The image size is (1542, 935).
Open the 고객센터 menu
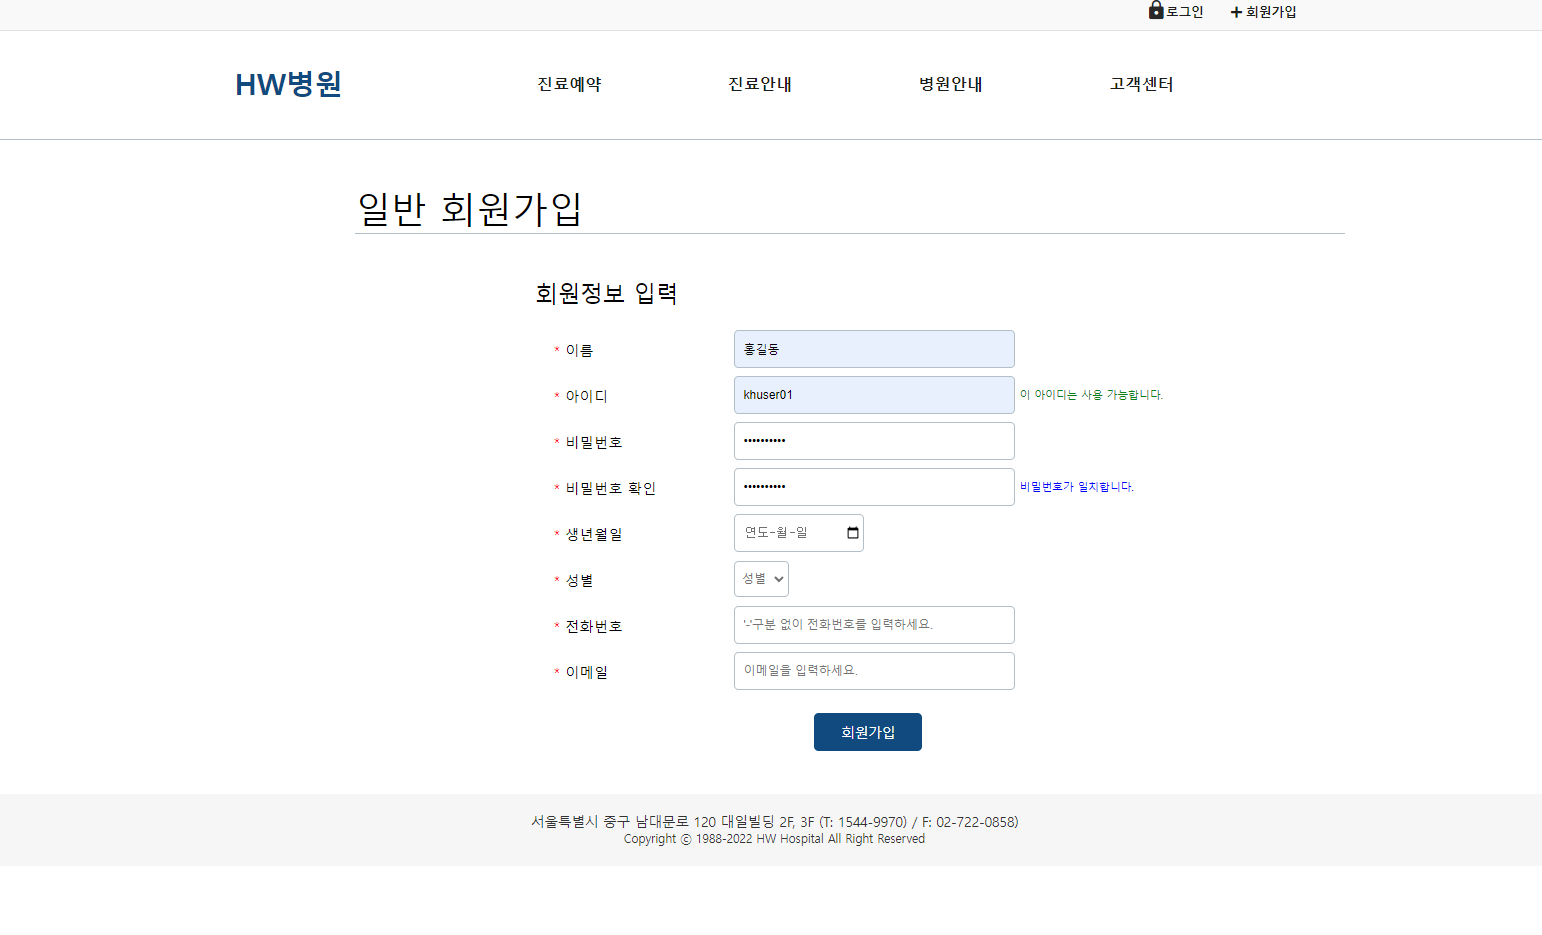[1140, 84]
